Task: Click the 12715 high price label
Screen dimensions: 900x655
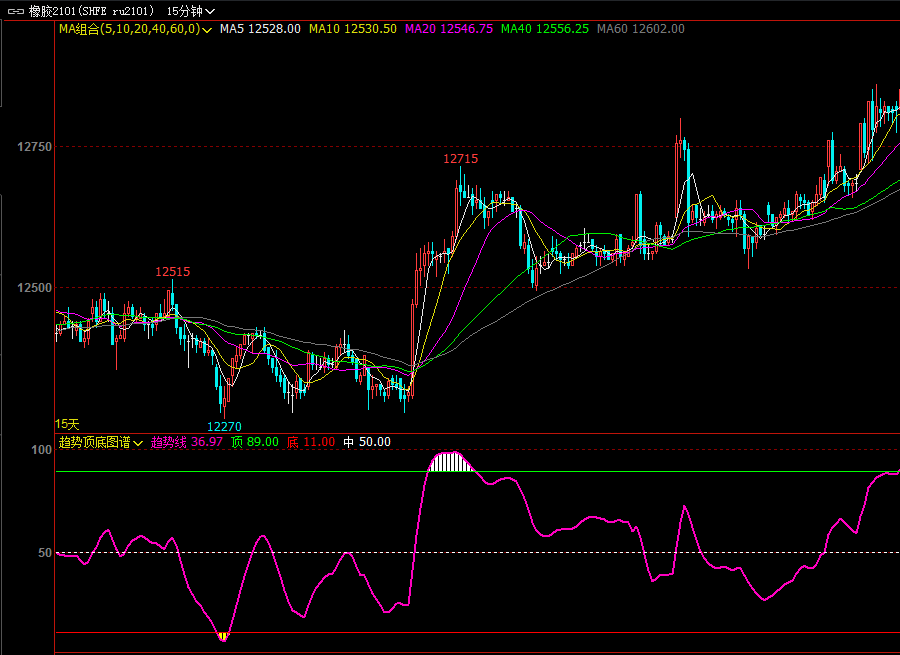Action: [460, 159]
